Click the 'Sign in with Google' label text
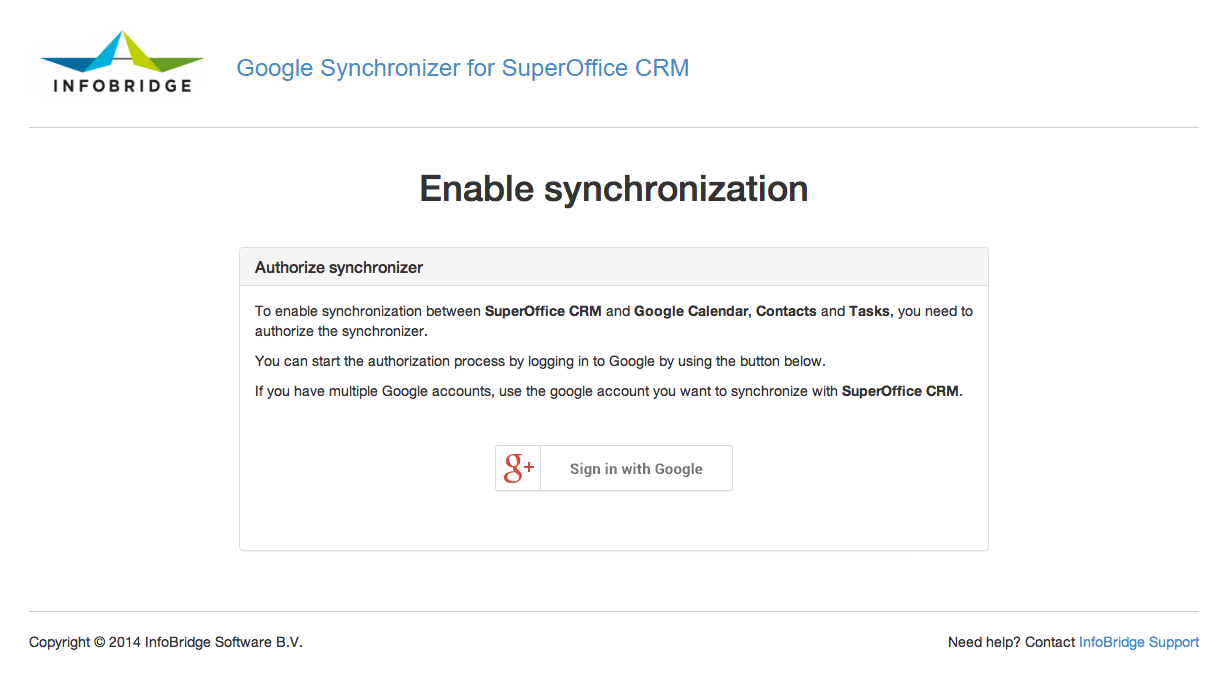1218x698 pixels. point(636,469)
